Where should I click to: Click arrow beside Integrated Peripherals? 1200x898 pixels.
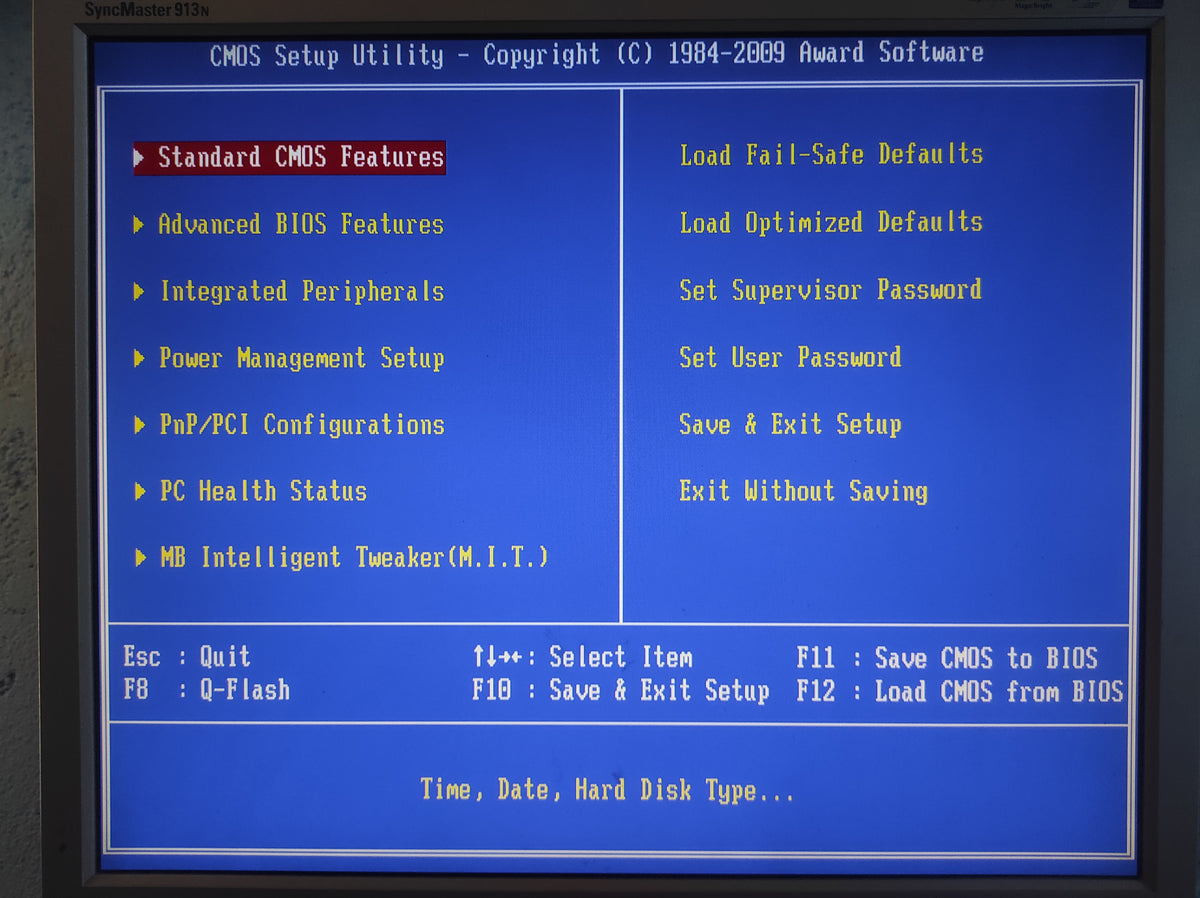click(x=139, y=292)
